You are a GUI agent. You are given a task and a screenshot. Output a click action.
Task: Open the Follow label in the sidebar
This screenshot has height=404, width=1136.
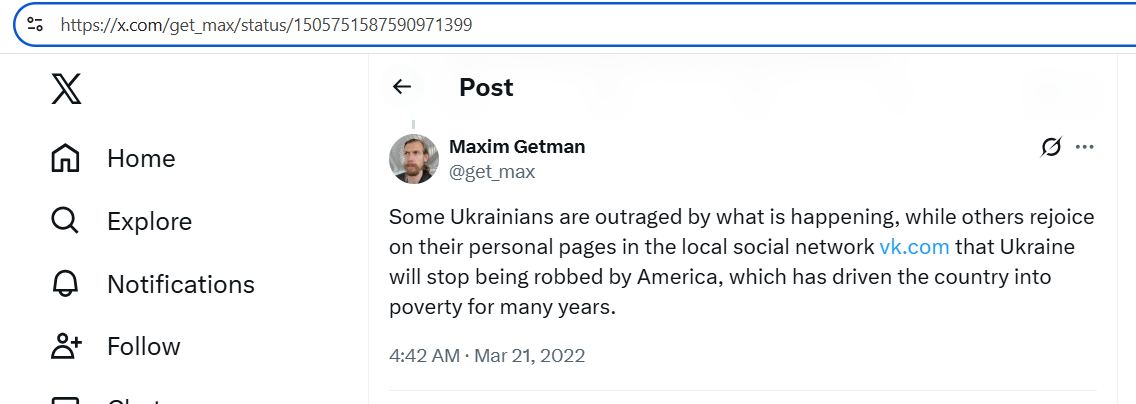144,347
